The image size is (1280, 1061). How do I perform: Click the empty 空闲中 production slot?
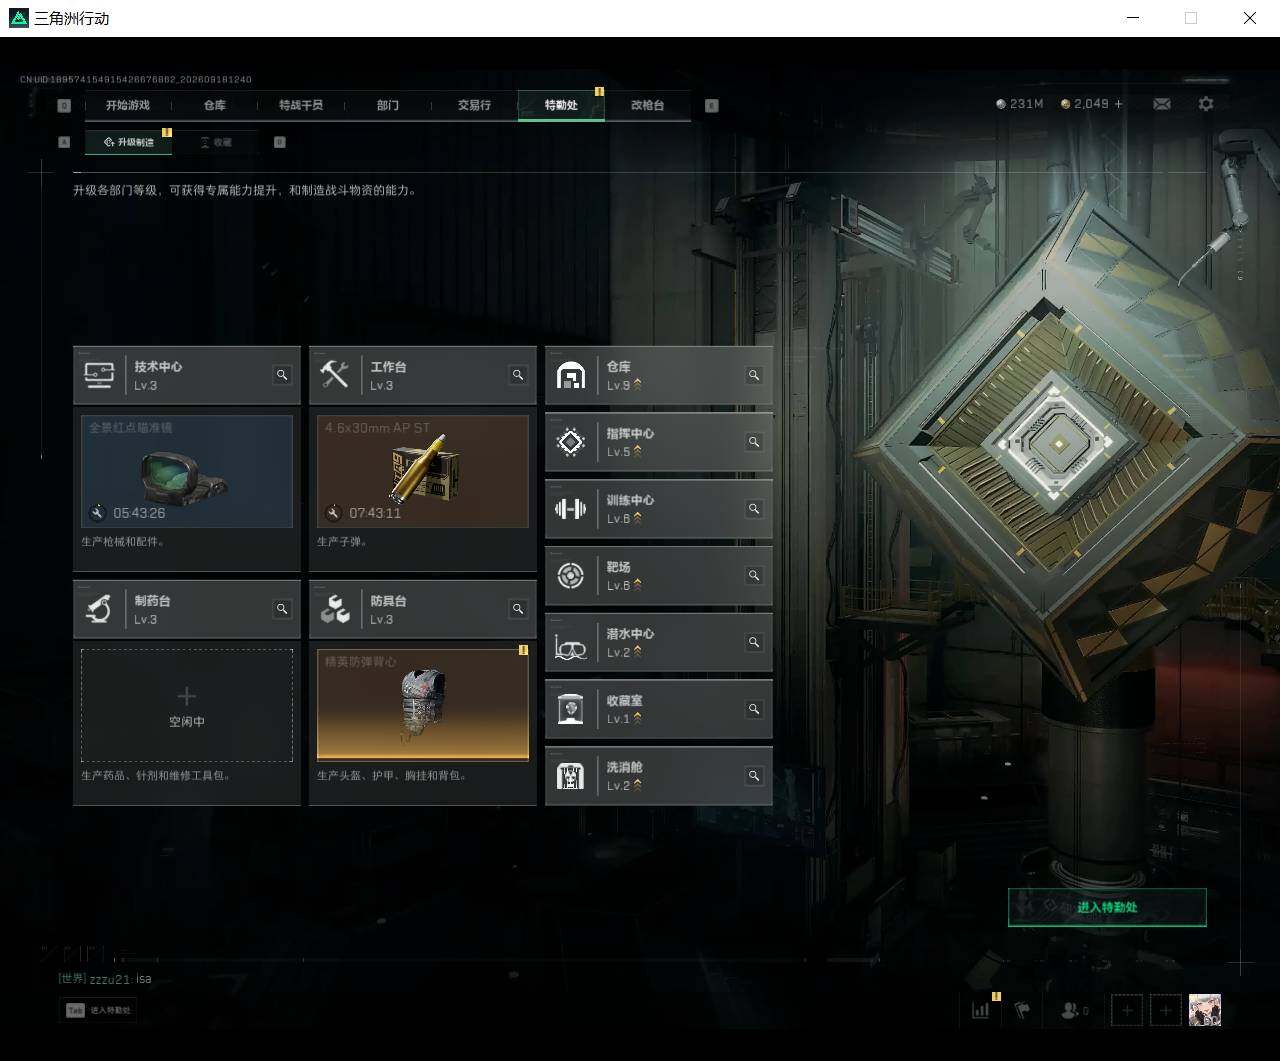[x=187, y=705]
